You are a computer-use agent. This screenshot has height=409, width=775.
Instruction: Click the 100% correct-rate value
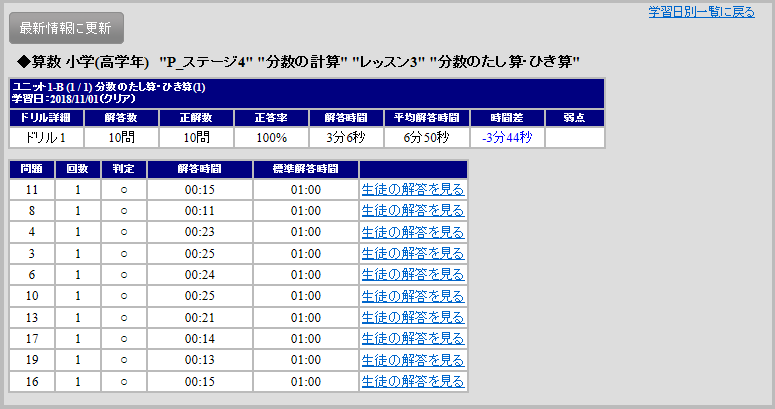[271, 137]
